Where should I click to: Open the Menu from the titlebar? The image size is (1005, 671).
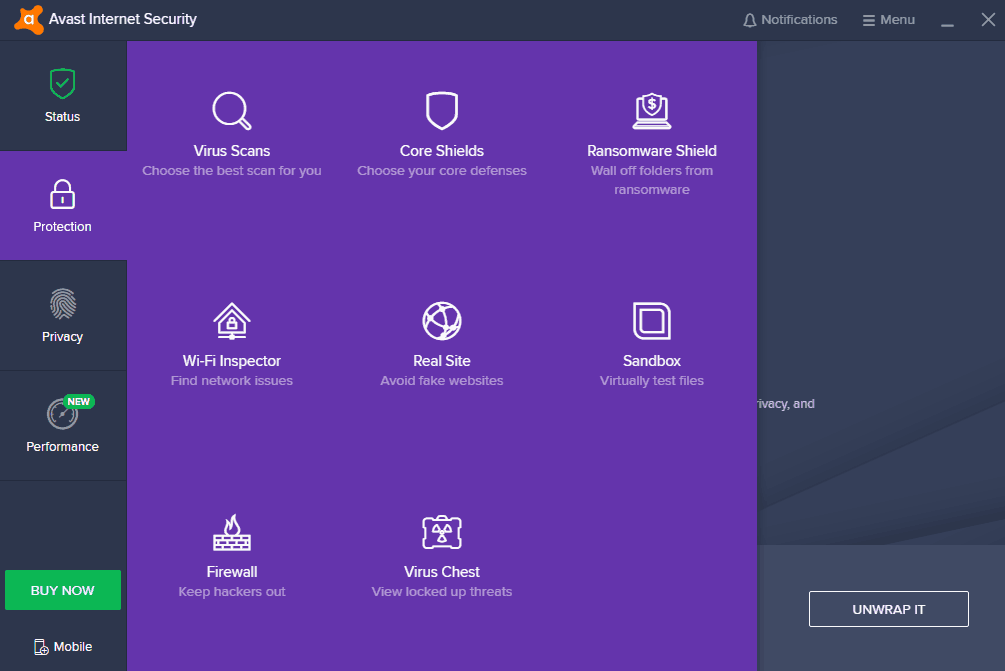pos(888,19)
